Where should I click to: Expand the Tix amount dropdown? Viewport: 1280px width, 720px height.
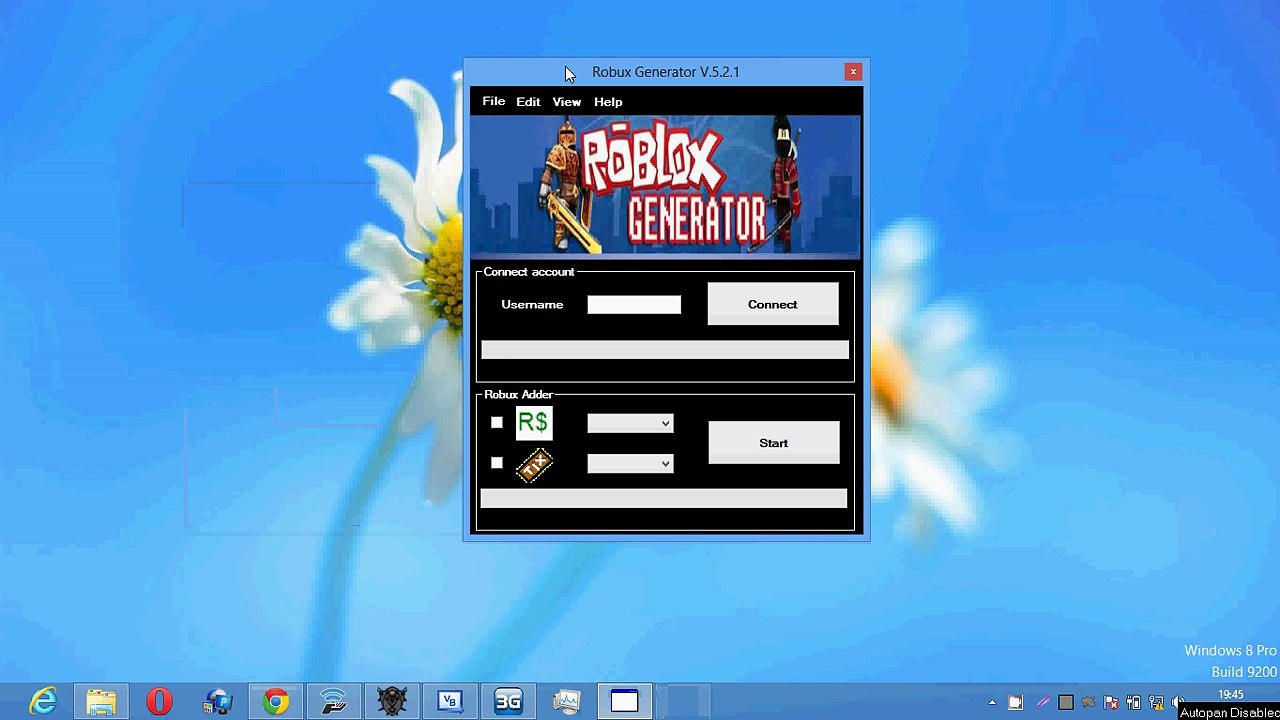coord(630,464)
